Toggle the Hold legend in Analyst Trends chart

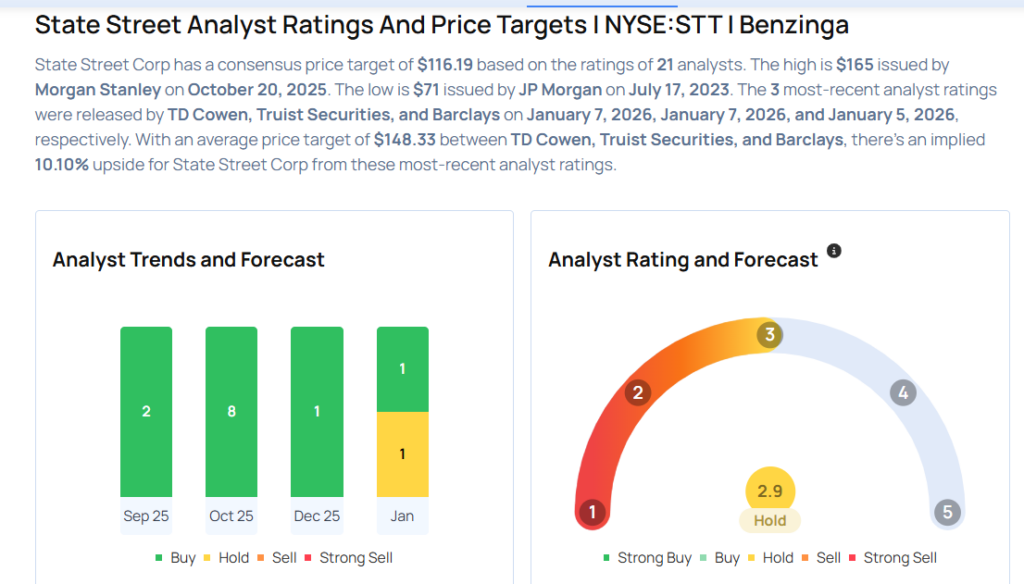[226, 558]
